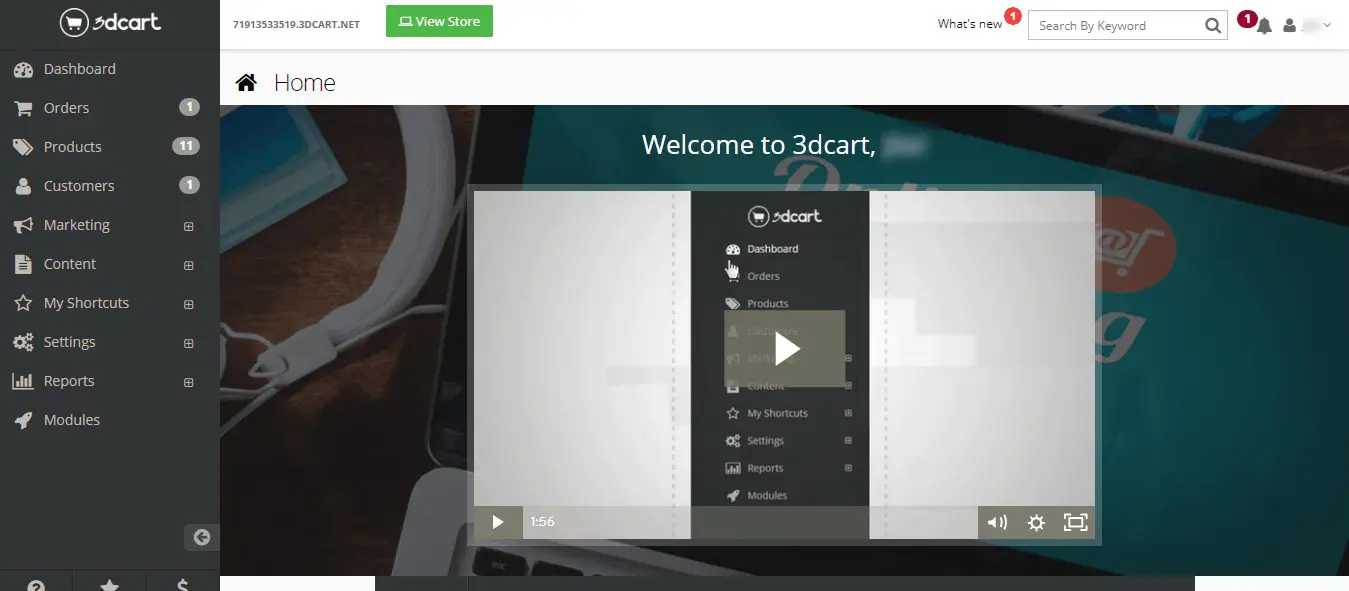
Task: Click the Reports bar chart icon
Action: click(23, 381)
